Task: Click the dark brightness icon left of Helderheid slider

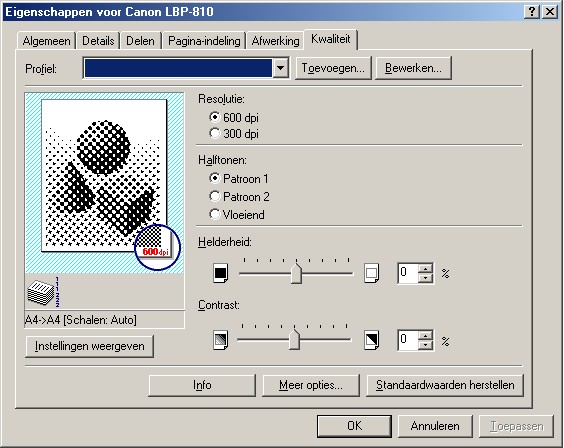Action: 220,273
